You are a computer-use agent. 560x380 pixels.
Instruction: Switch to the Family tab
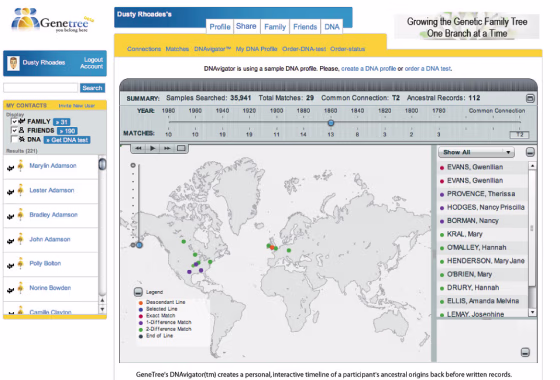point(275,27)
